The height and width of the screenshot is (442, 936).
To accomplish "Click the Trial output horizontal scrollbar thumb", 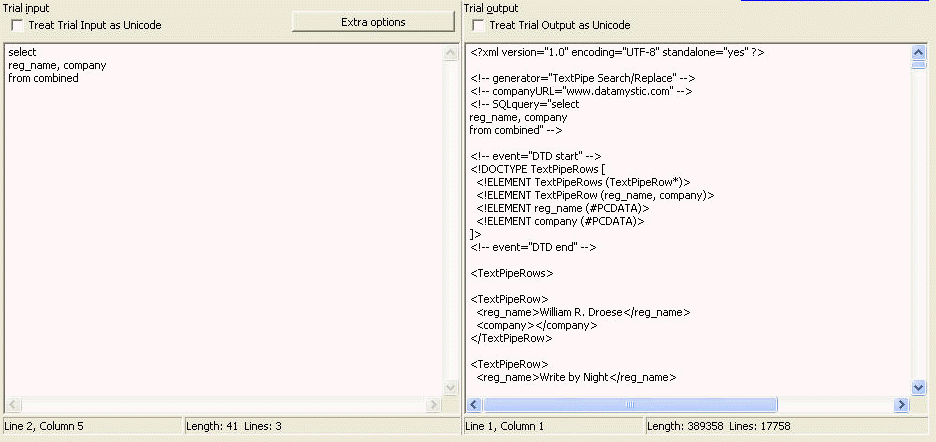I will coord(630,404).
